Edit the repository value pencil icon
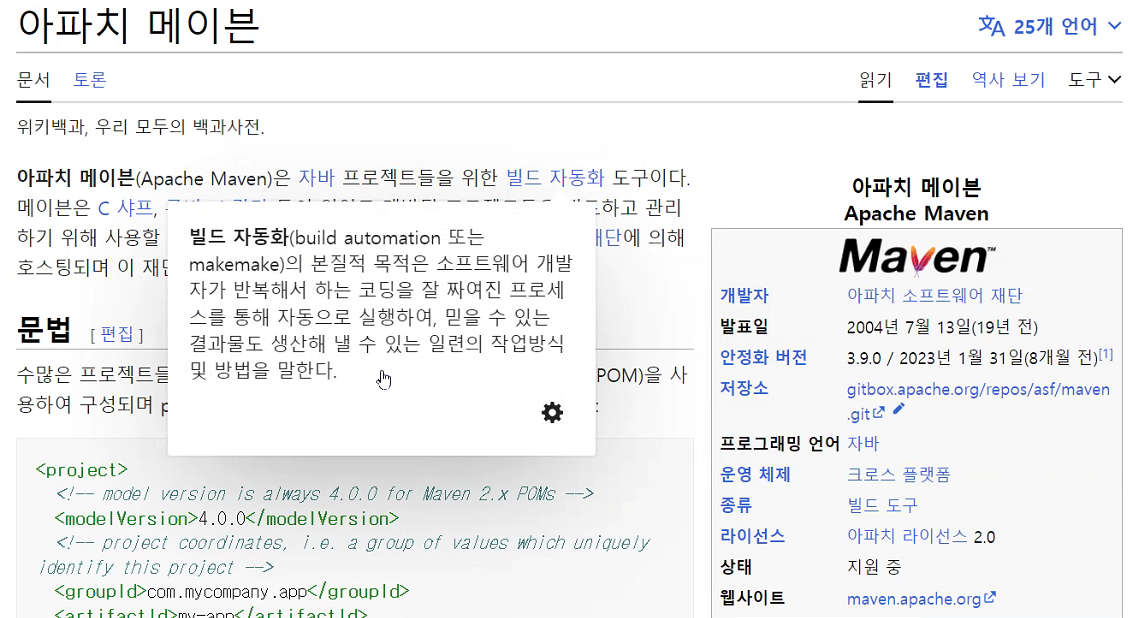The width and height of the screenshot is (1128, 618). [x=898, y=409]
